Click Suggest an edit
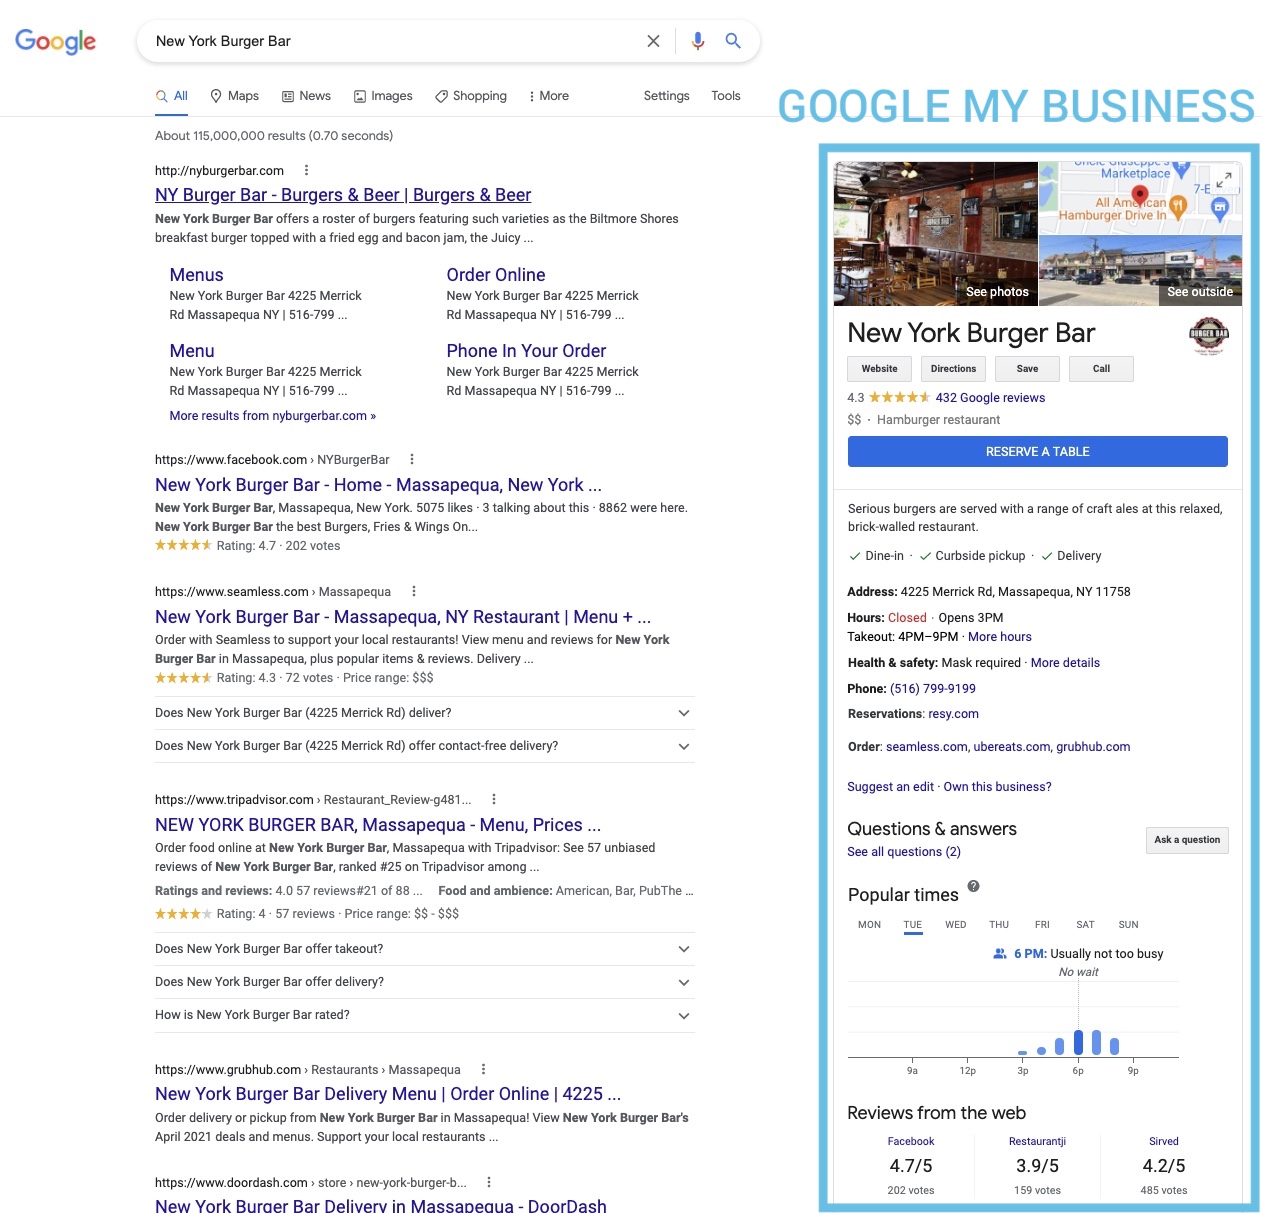This screenshot has width=1262, height=1213. click(x=890, y=787)
